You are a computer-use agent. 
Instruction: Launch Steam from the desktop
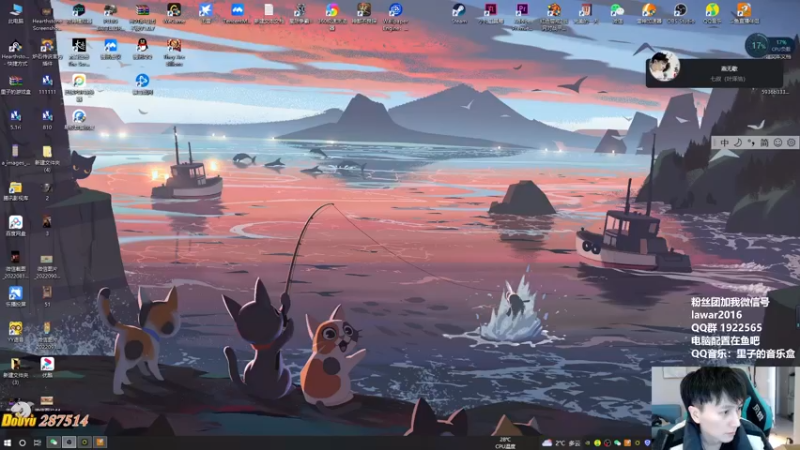[459, 13]
